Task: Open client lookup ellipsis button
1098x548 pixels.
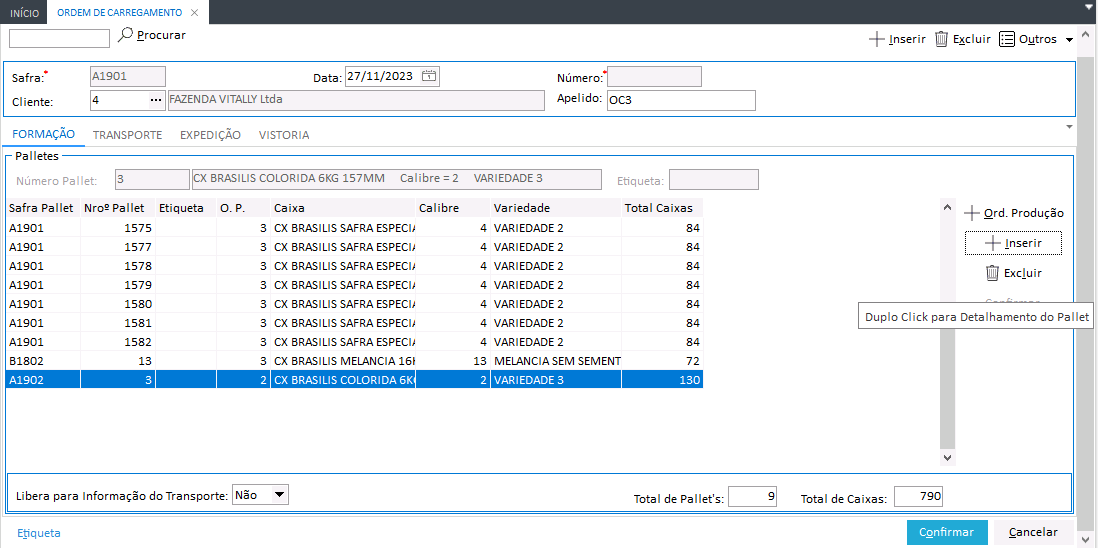Action: 155,101
